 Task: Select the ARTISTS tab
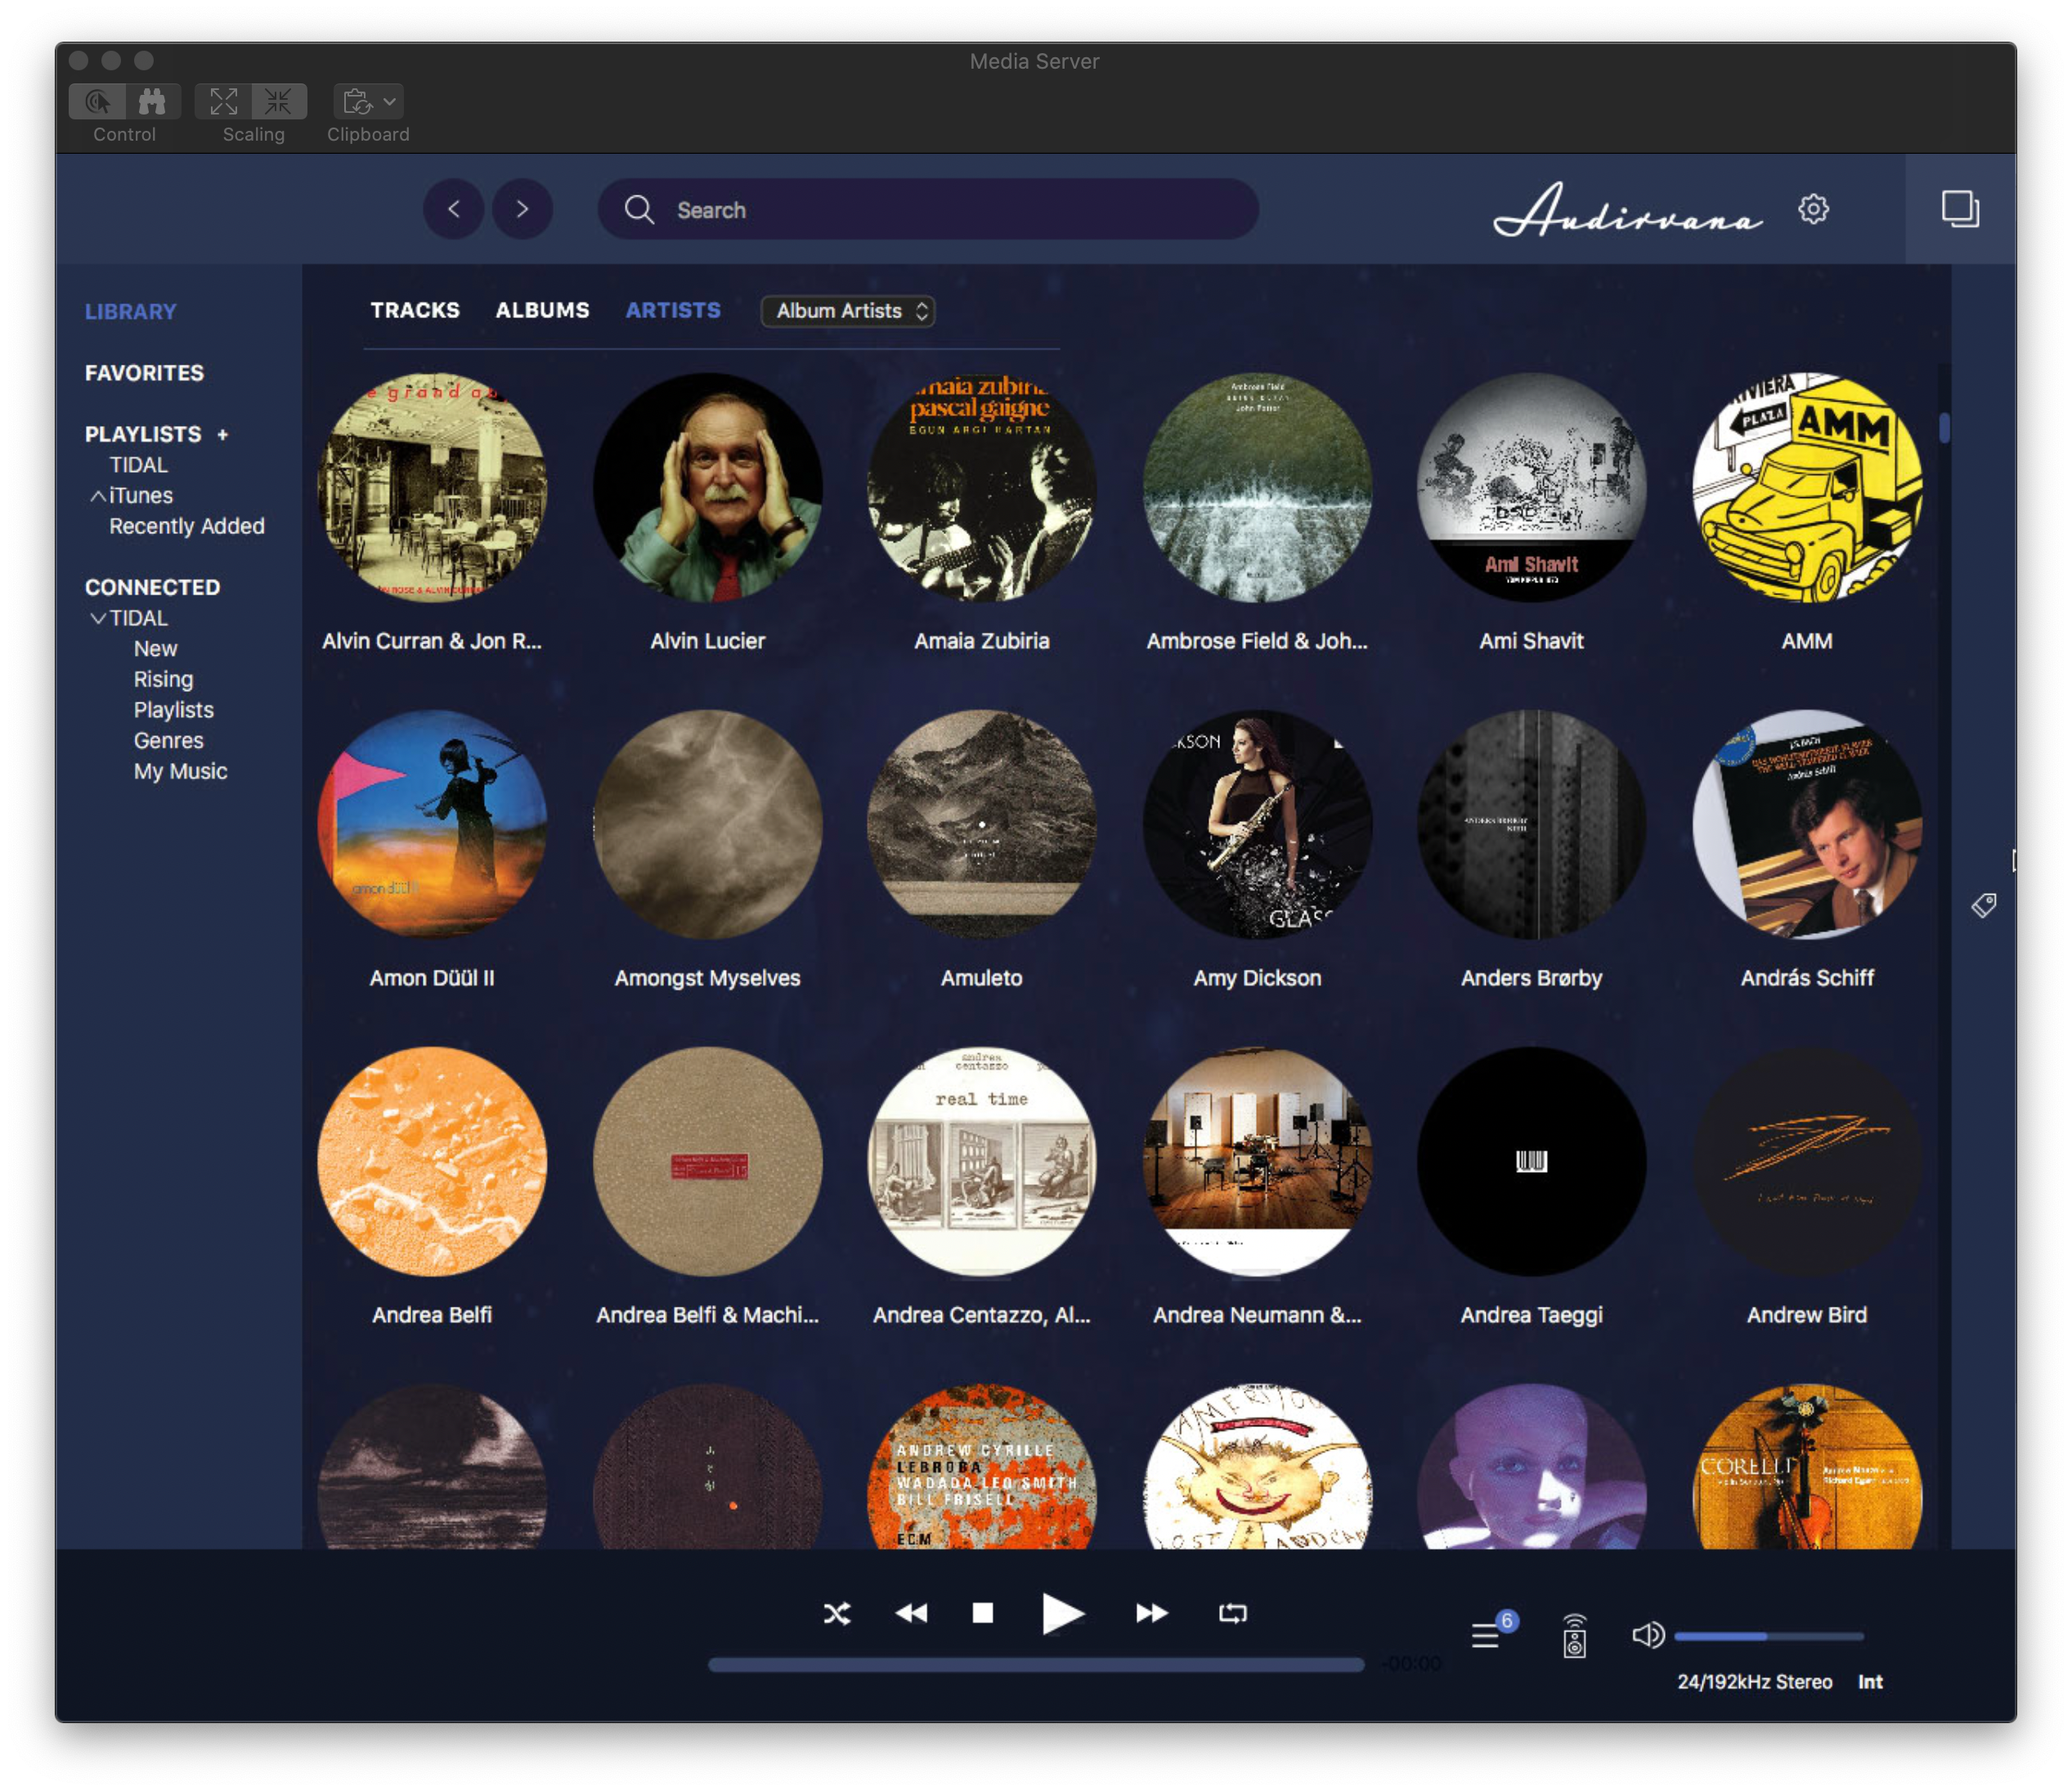click(x=673, y=310)
